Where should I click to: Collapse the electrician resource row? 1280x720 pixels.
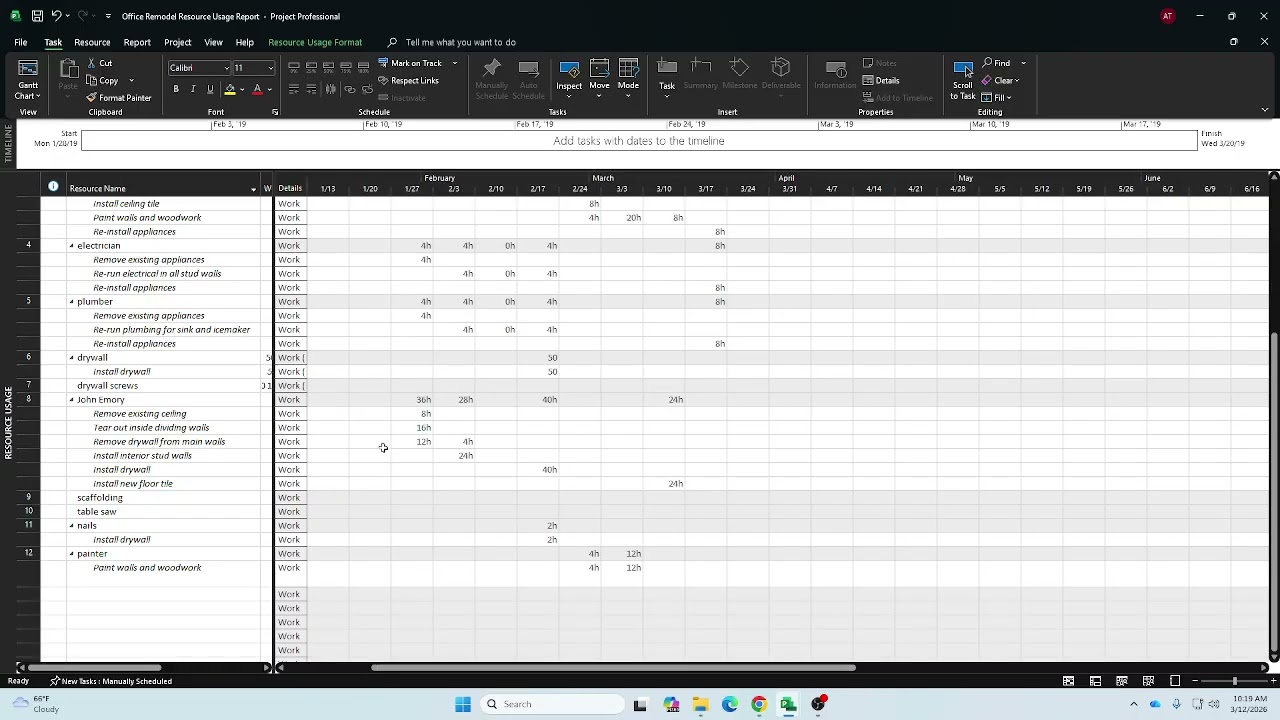pyautogui.click(x=72, y=245)
